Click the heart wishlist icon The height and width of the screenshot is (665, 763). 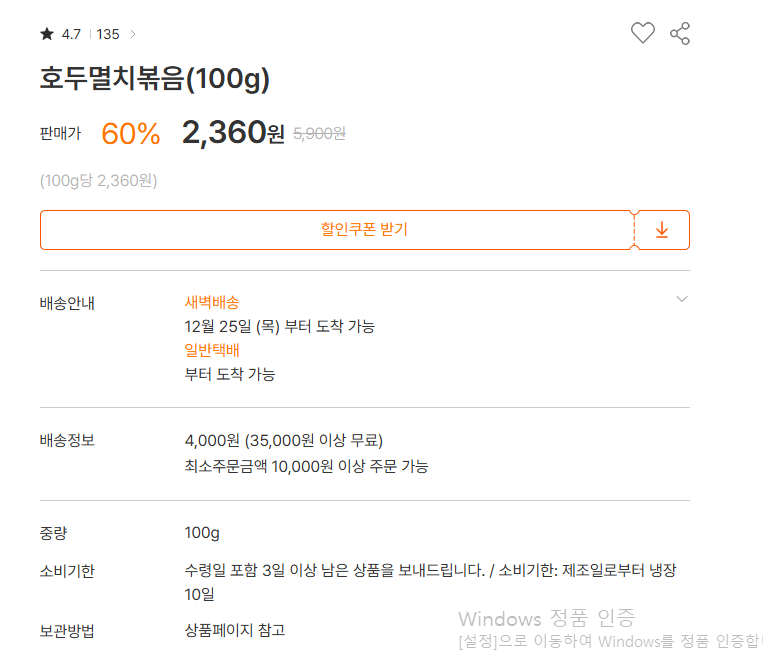click(x=642, y=33)
